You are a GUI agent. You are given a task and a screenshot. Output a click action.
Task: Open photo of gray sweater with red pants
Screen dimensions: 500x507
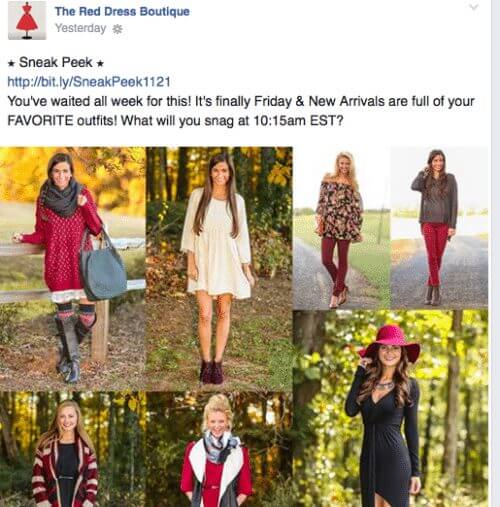[439, 228]
